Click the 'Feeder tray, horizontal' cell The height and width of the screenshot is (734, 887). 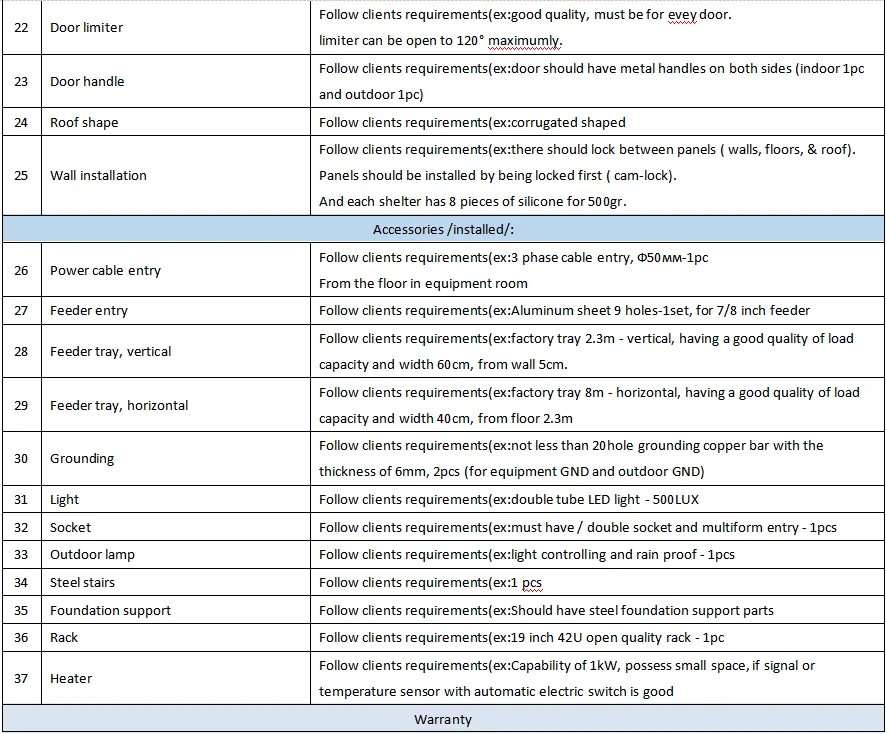point(176,405)
